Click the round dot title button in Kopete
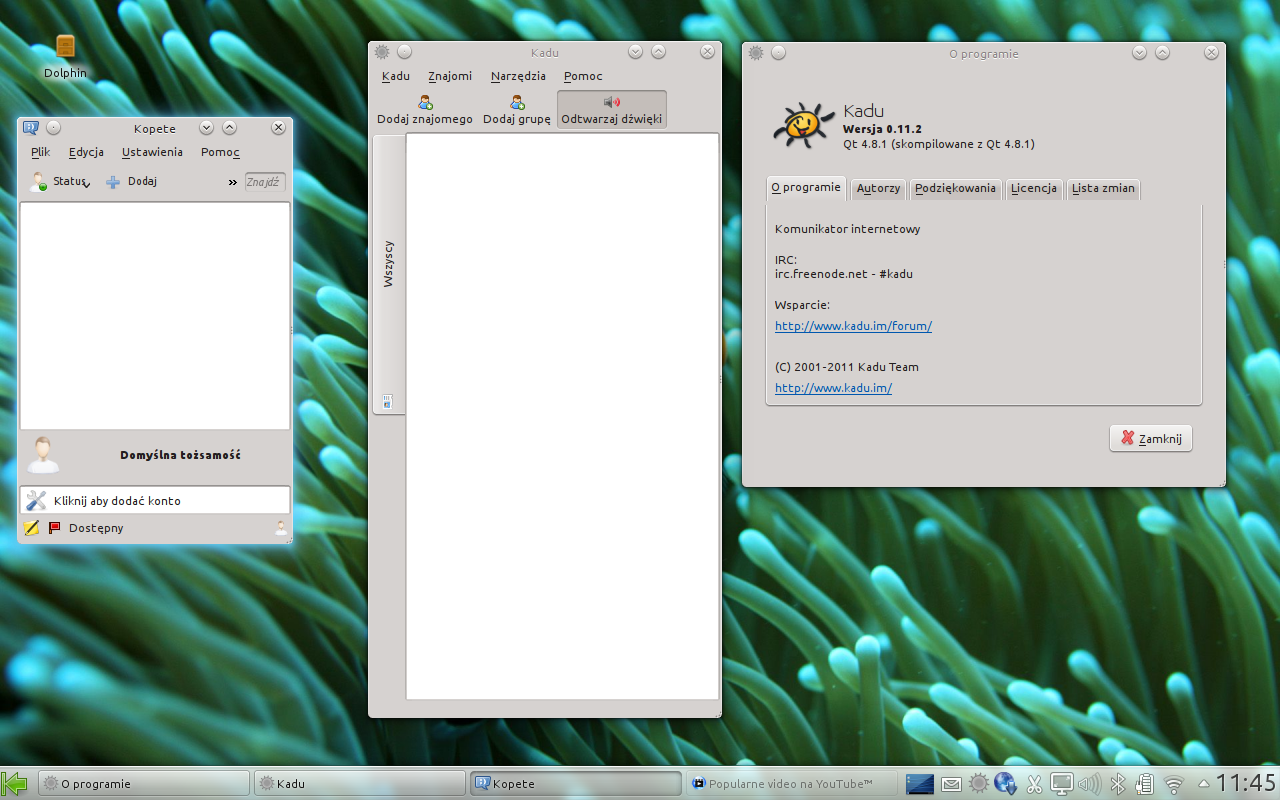Screen dimensions: 1280x800 coord(54,127)
